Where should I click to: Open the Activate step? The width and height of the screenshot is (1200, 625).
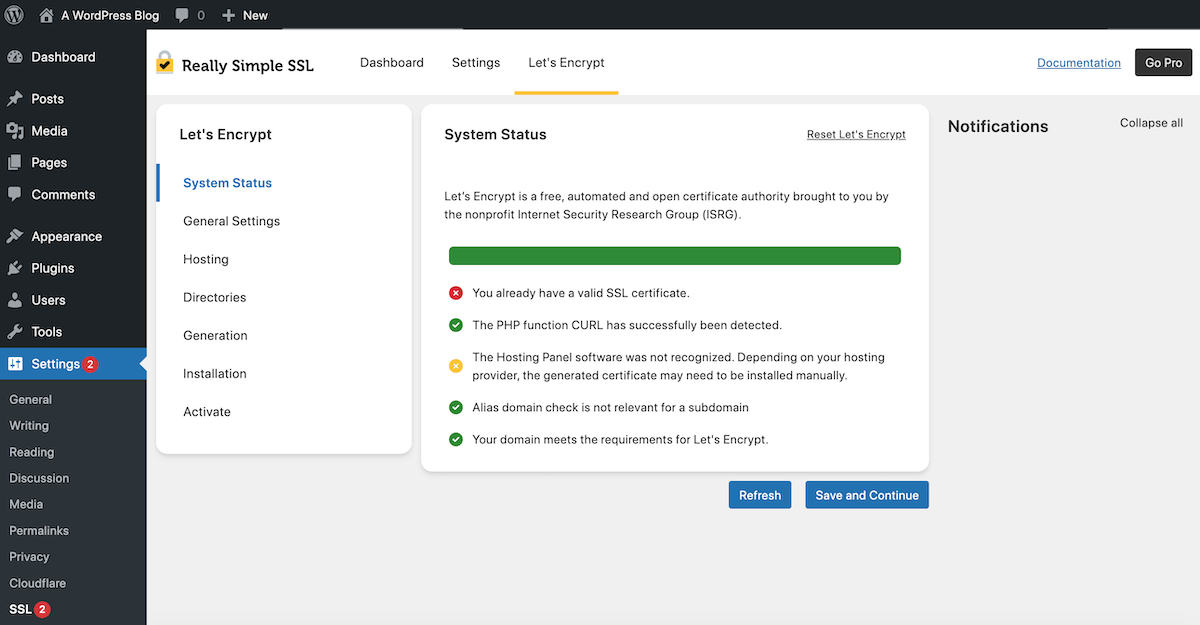pyautogui.click(x=207, y=411)
